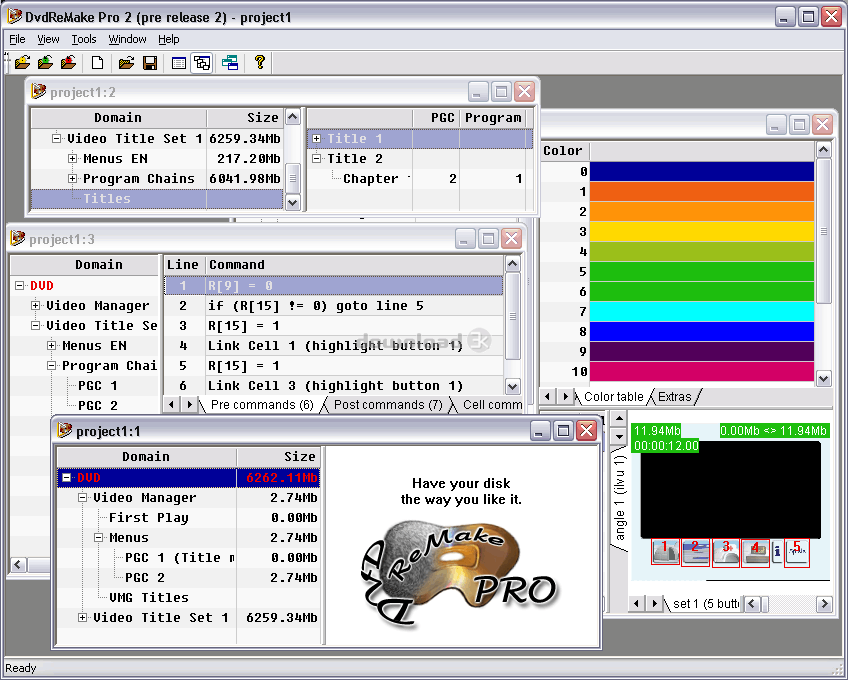
Task: Open the Tools menu
Action: click(x=84, y=39)
